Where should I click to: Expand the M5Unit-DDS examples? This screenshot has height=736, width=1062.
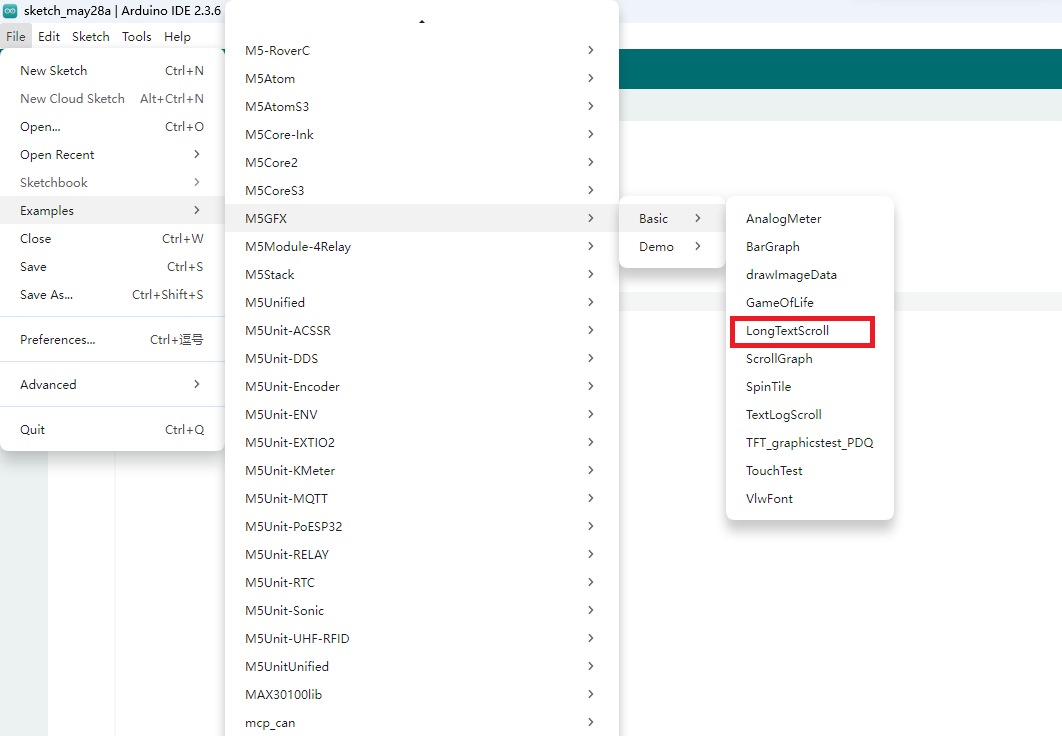click(421, 358)
